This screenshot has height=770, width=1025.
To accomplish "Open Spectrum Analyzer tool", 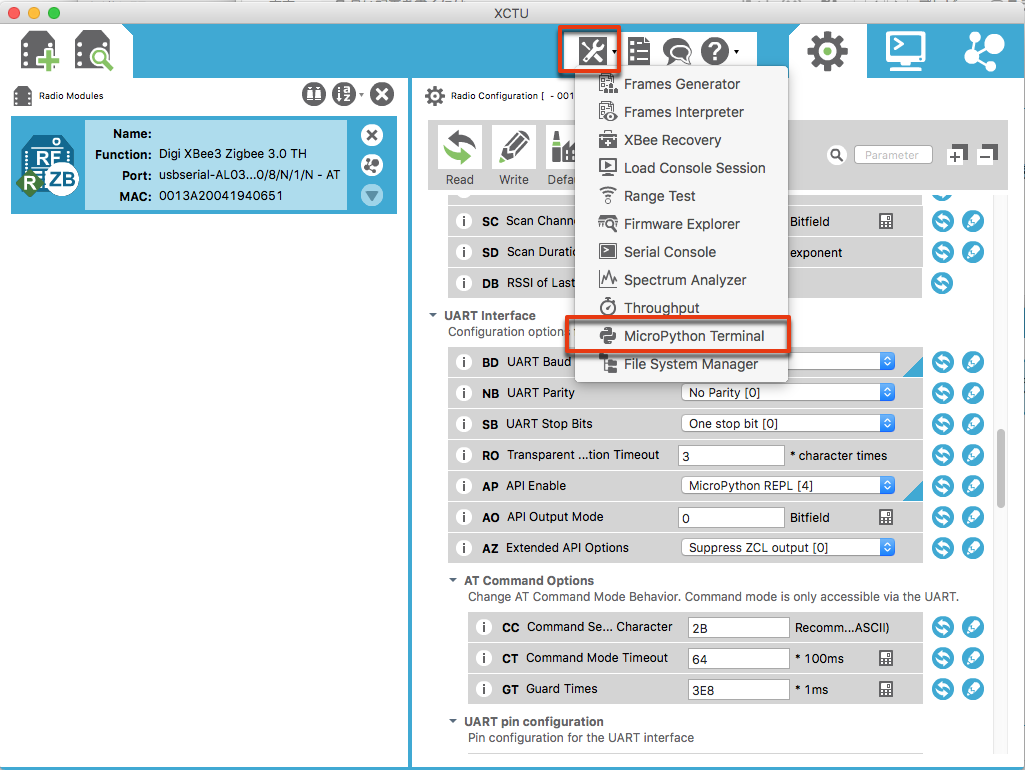I will (681, 280).
